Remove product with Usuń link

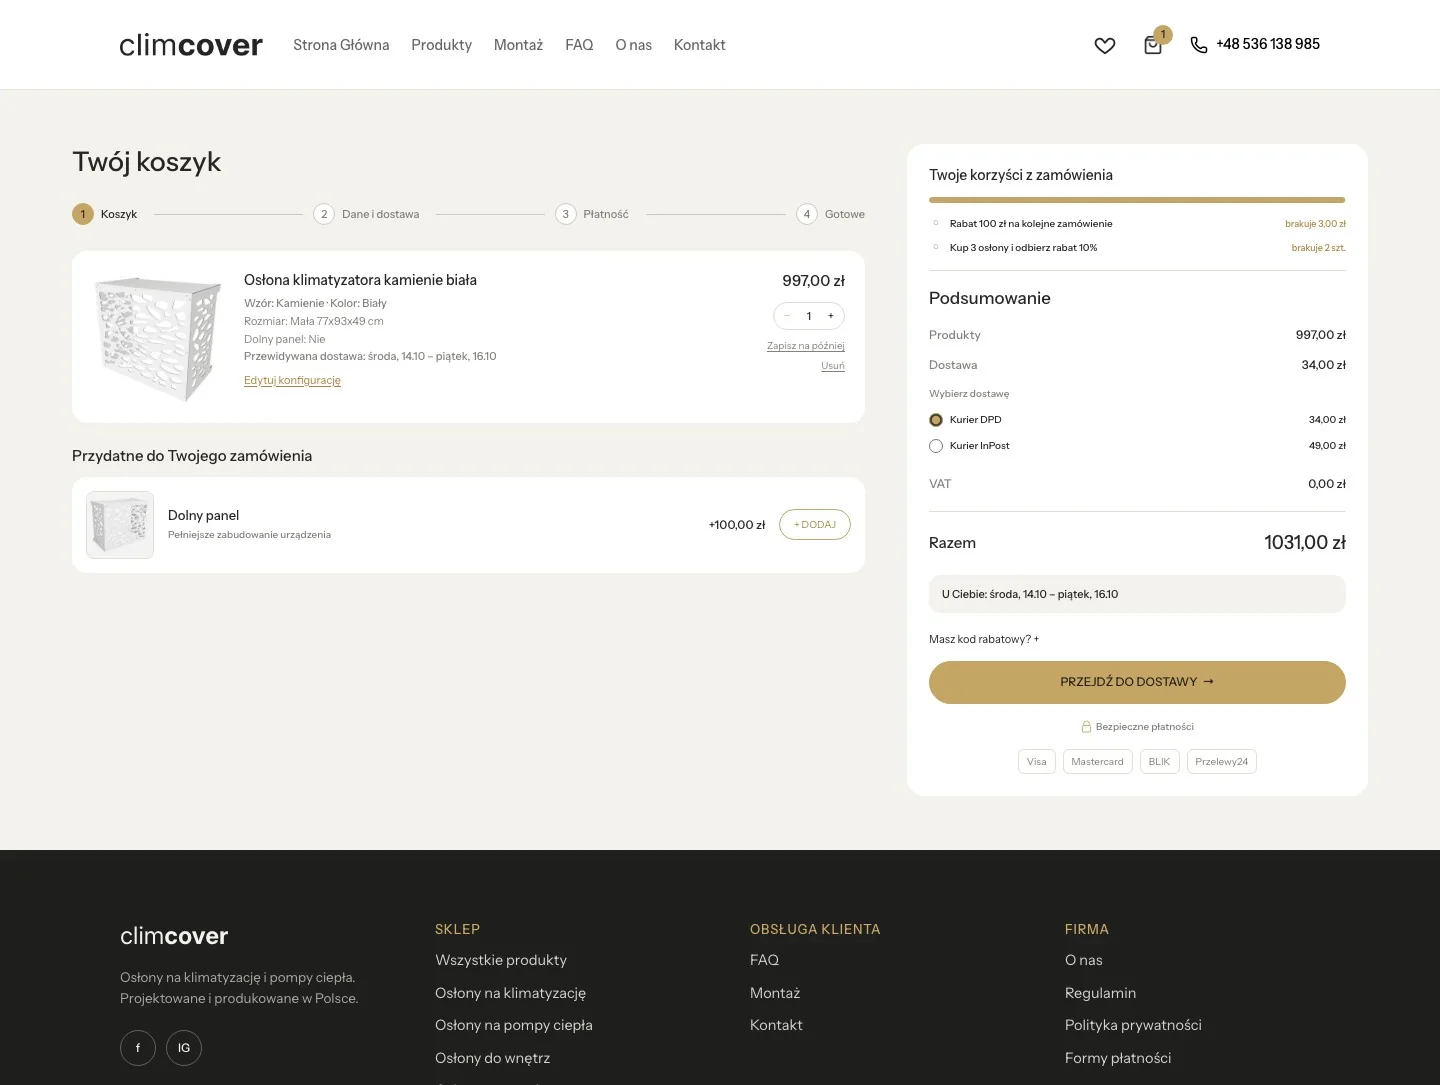[833, 366]
